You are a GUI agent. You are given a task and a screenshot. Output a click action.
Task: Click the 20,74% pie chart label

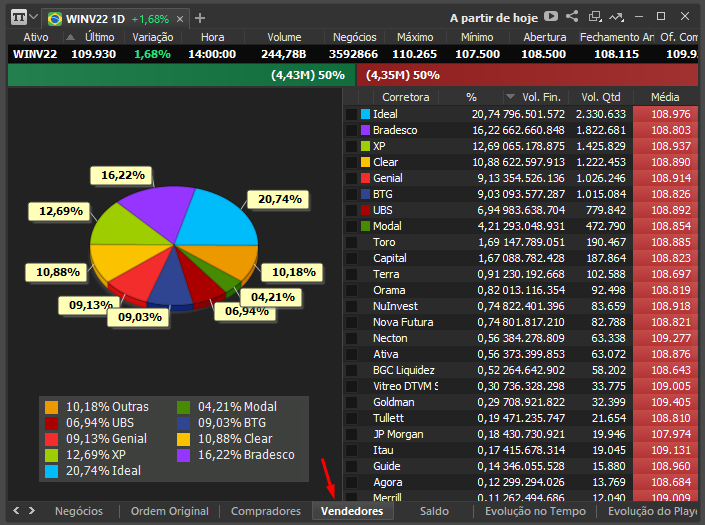point(279,199)
